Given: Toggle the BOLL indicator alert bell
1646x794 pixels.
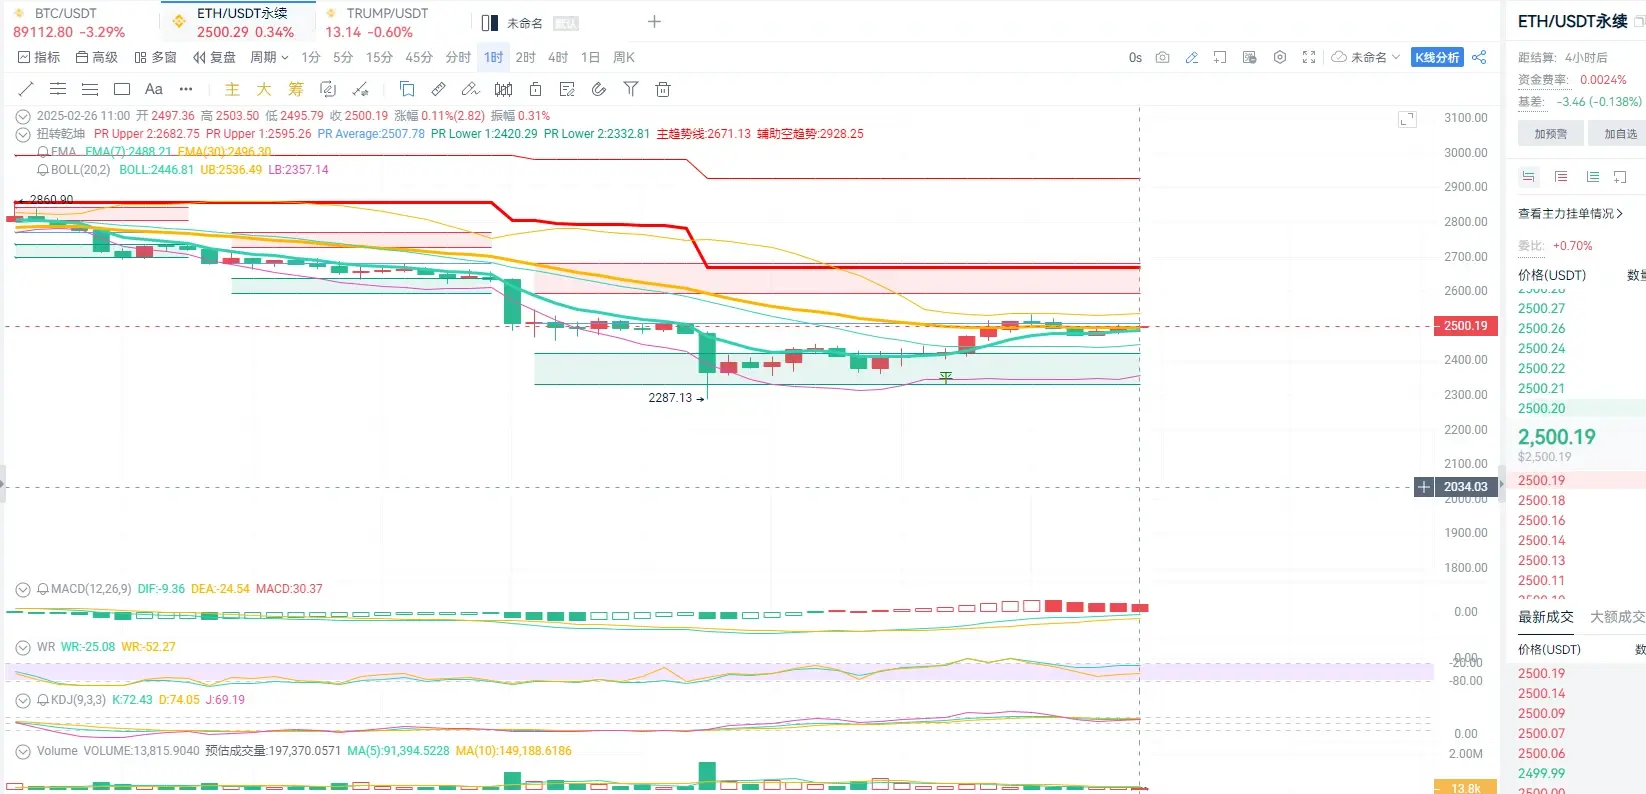Looking at the screenshot, I should click(x=43, y=170).
